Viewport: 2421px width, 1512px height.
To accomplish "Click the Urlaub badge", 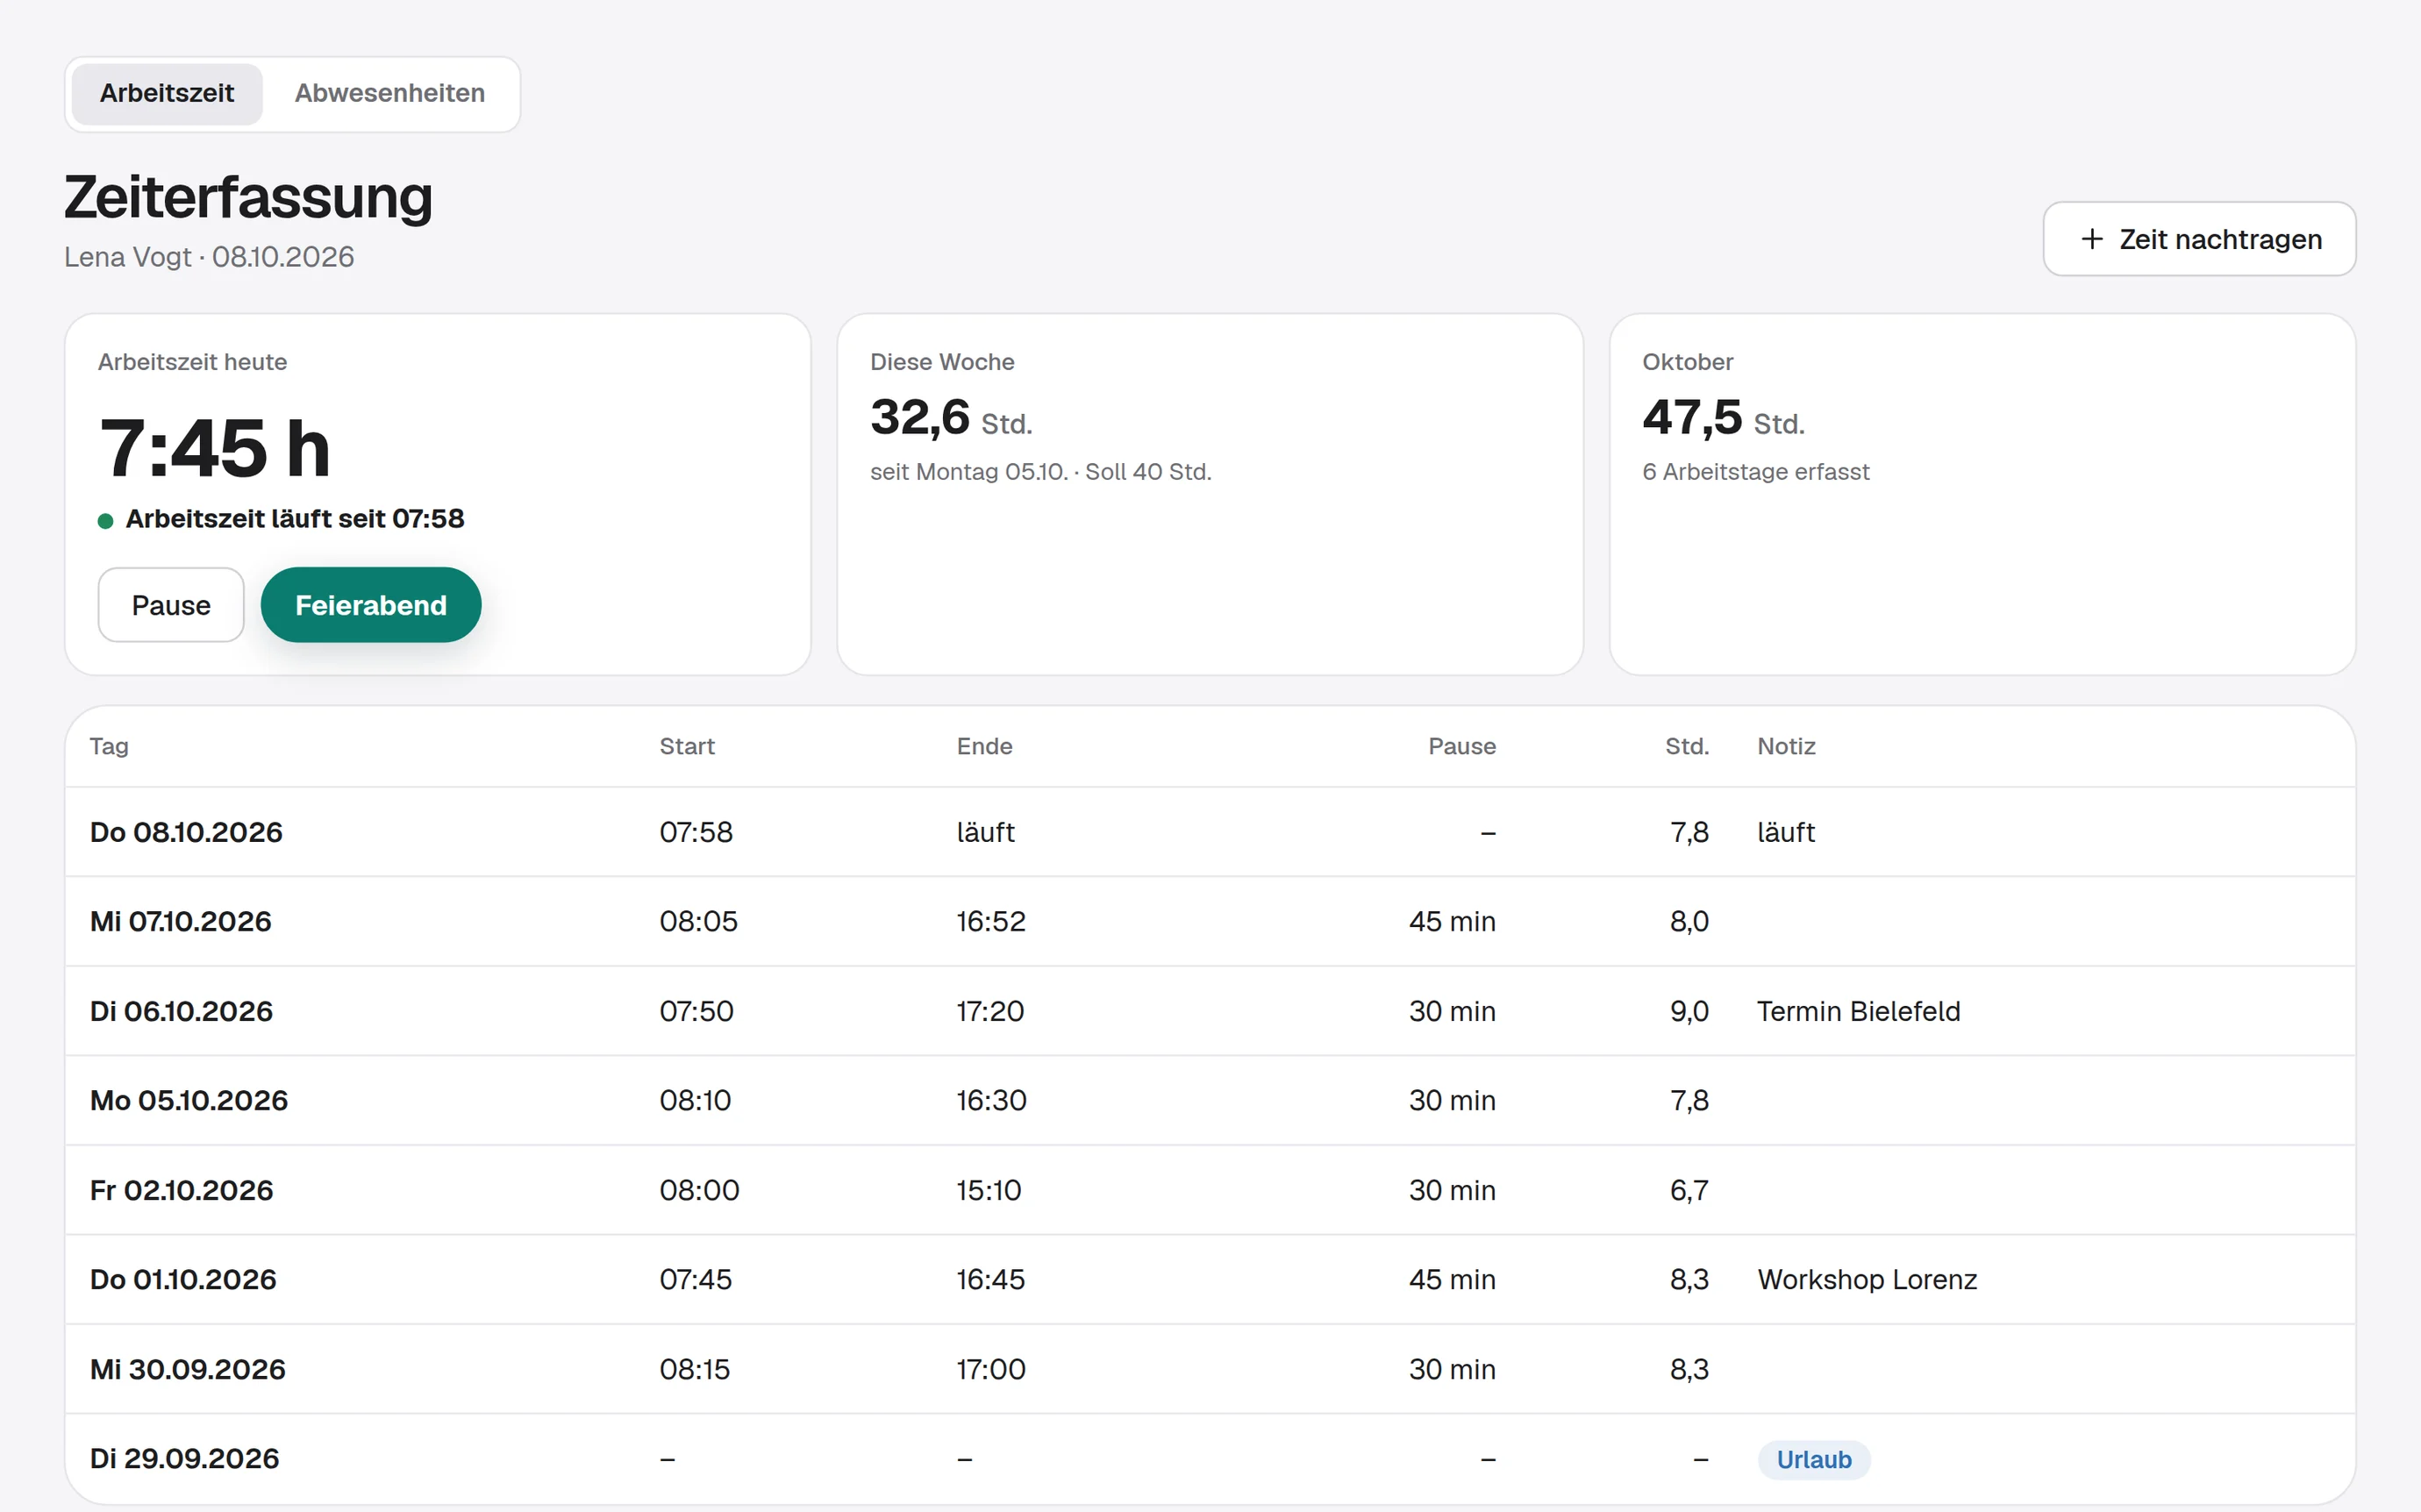I will pos(1813,1459).
